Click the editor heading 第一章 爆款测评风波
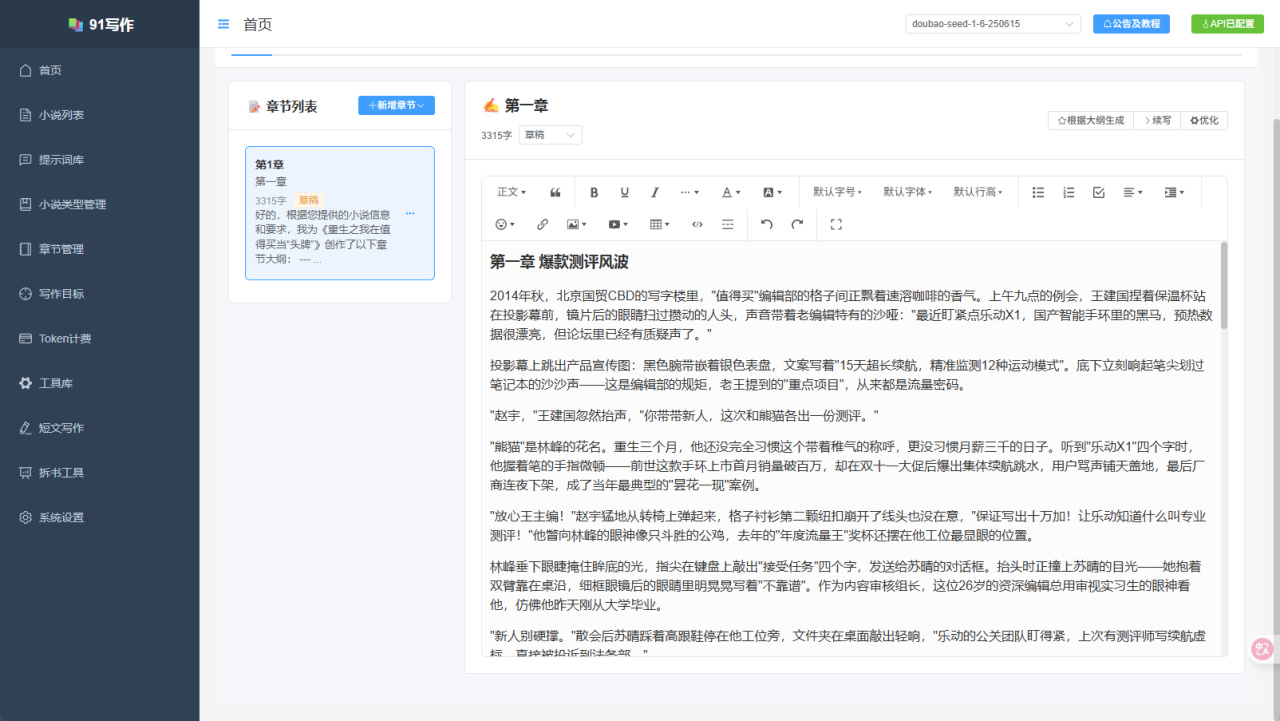Viewport: 1280px width, 721px height. 559,262
